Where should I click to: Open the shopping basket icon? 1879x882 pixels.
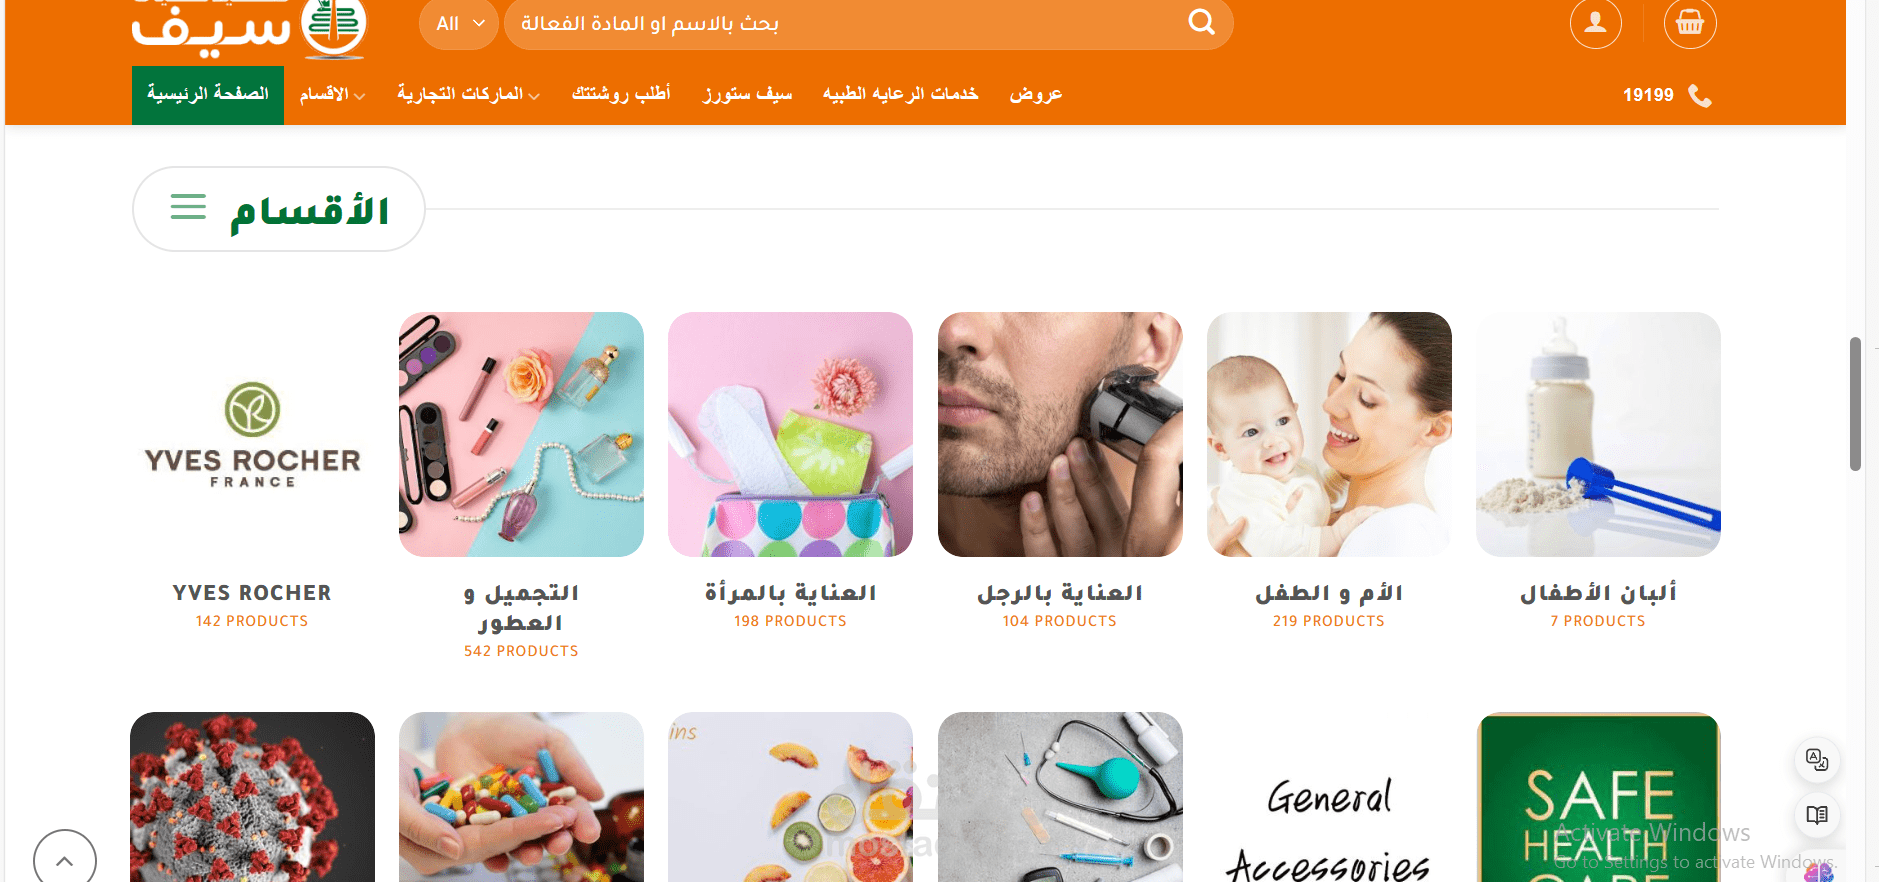click(1690, 22)
